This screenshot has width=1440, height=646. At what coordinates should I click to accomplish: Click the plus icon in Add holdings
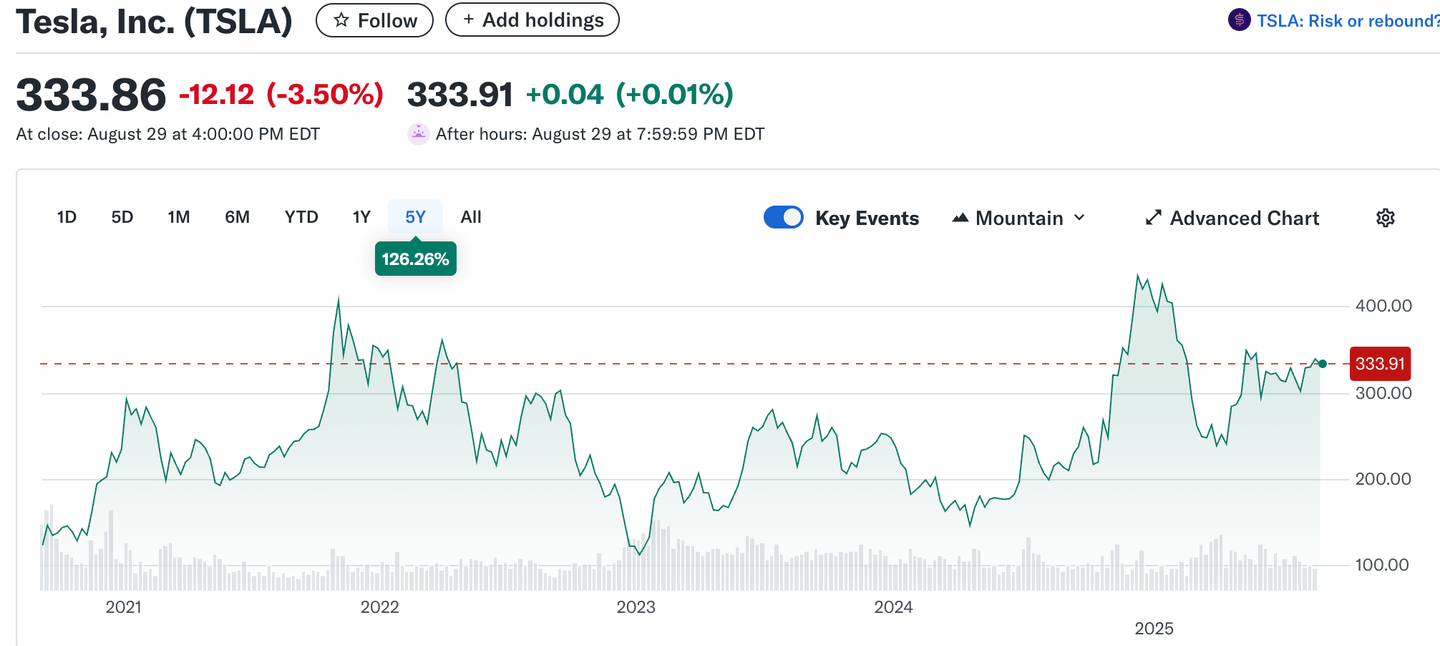[x=468, y=20]
